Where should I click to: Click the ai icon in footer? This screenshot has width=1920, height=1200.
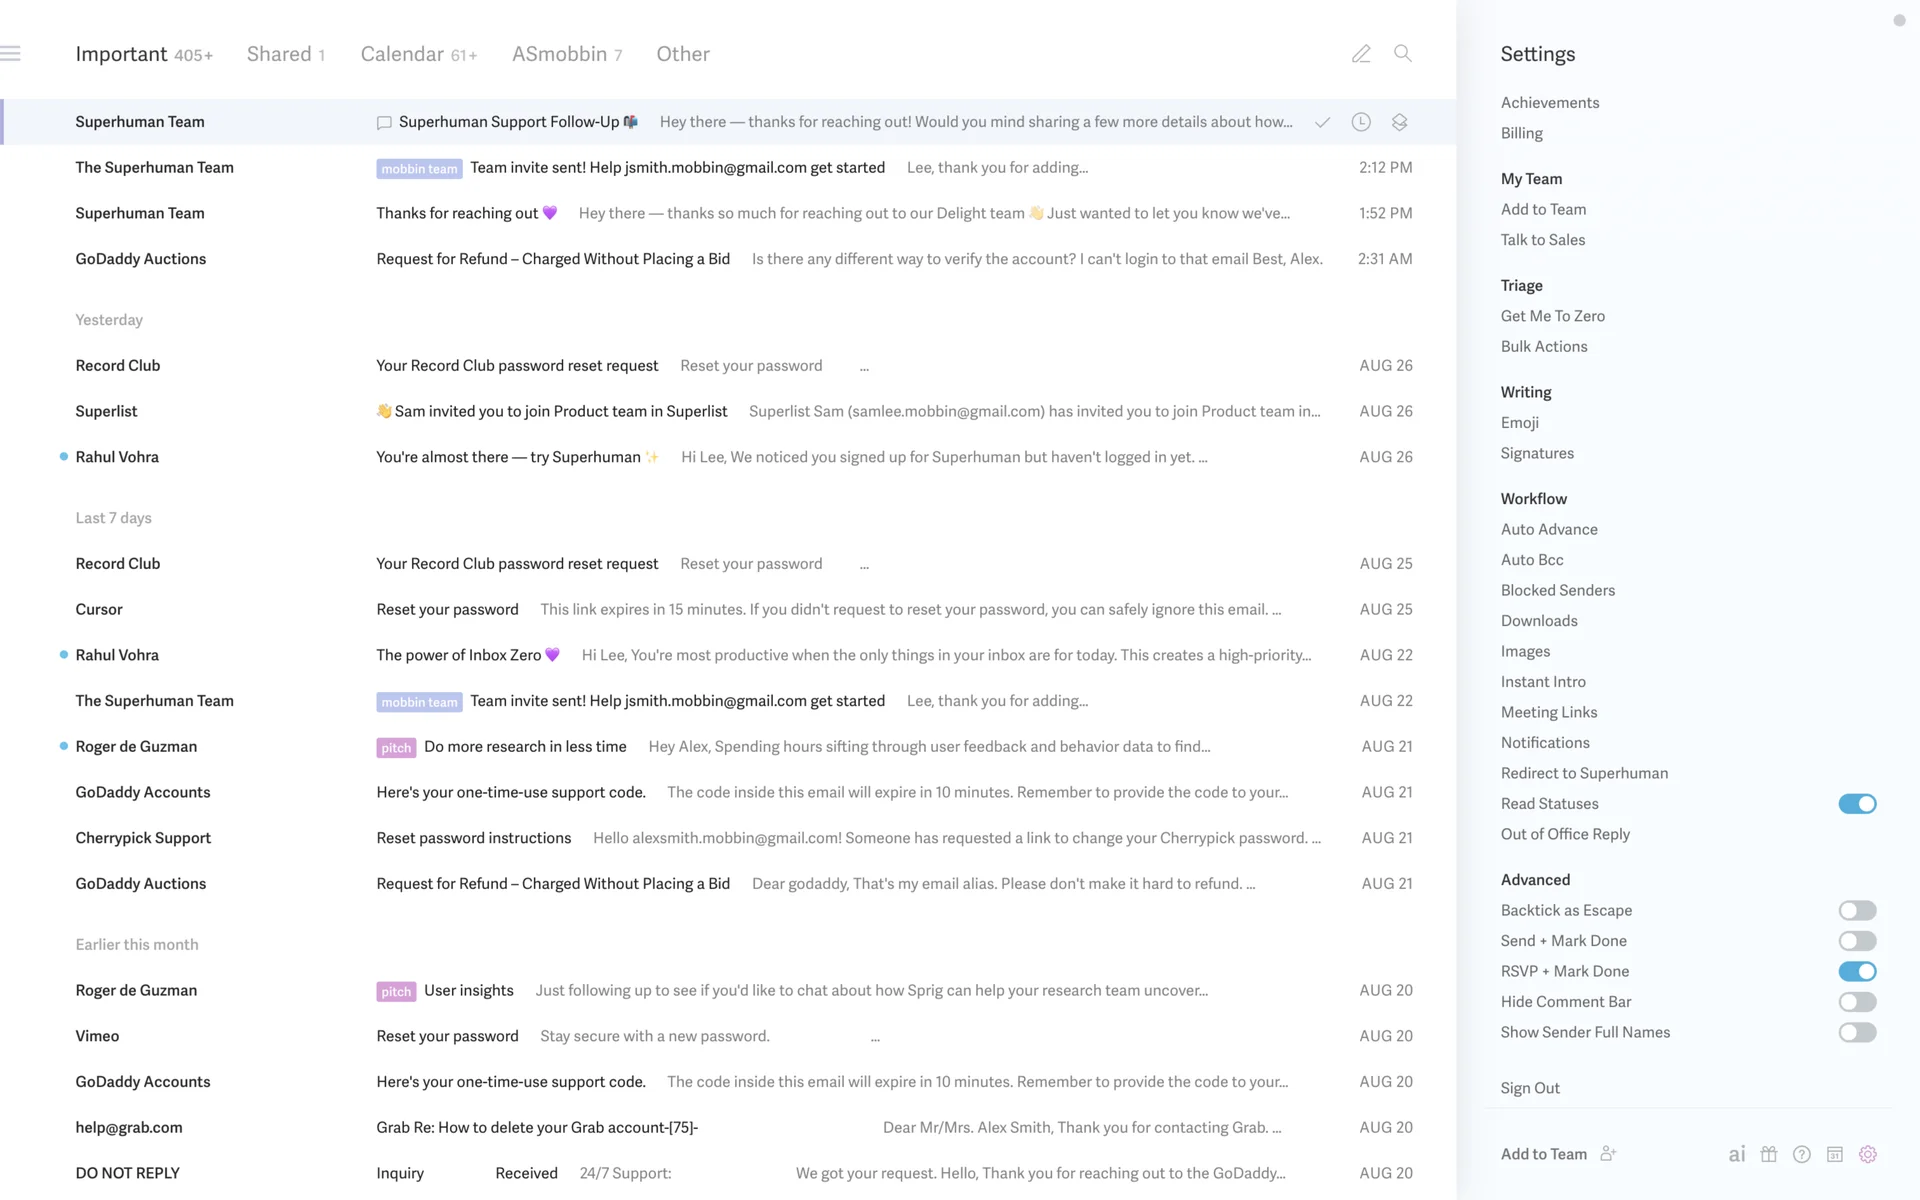(1737, 1154)
